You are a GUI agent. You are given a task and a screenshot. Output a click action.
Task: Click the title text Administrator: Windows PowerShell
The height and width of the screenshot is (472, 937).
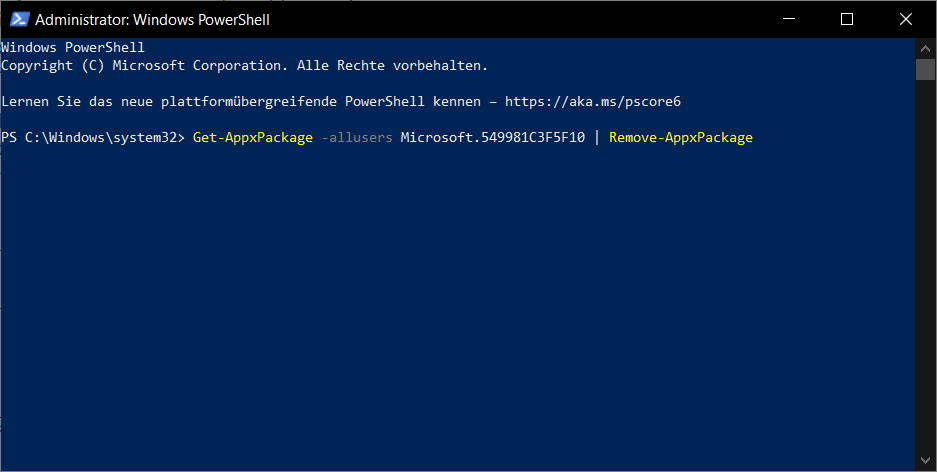point(152,19)
